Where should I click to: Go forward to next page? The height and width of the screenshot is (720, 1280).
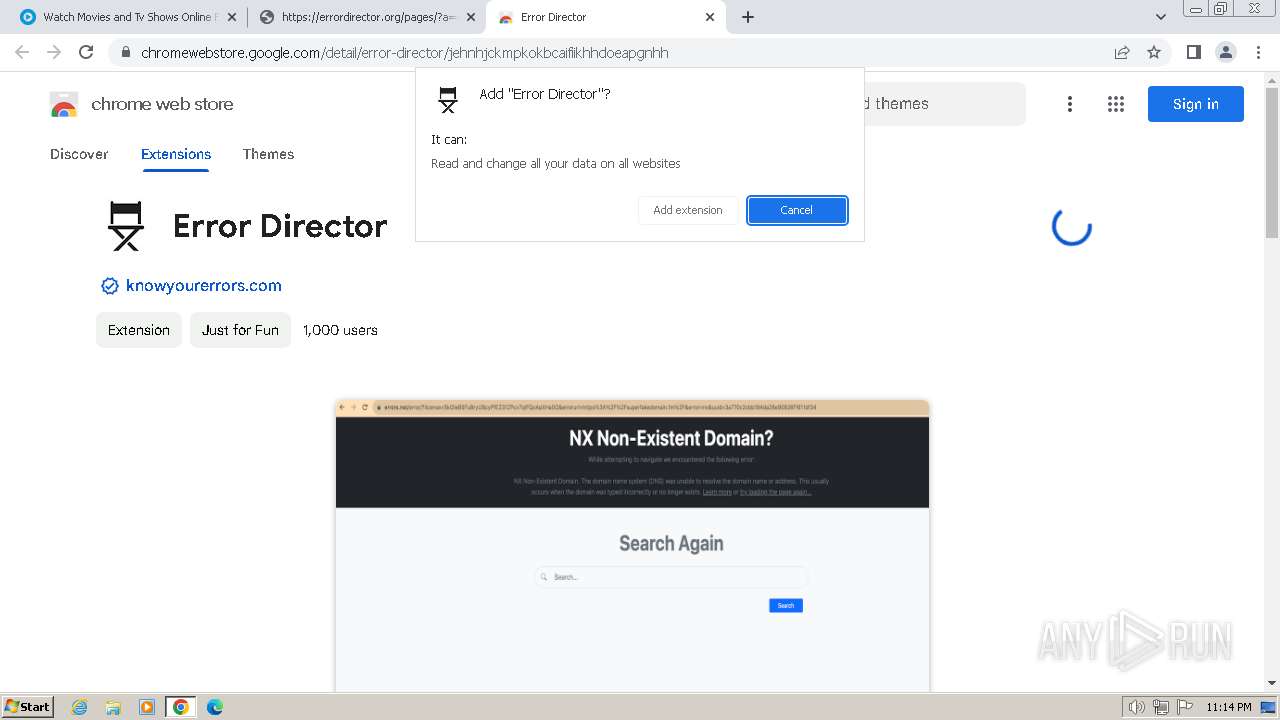54,53
